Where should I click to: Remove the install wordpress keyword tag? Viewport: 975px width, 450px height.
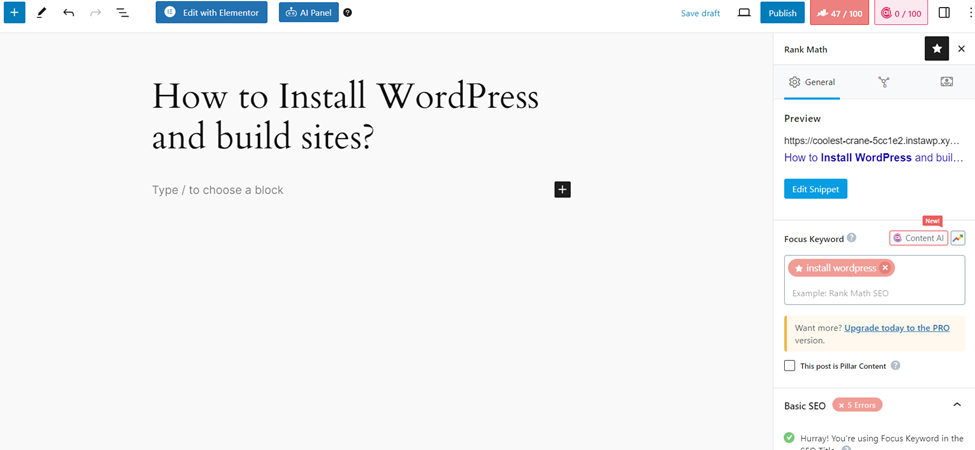(x=885, y=268)
